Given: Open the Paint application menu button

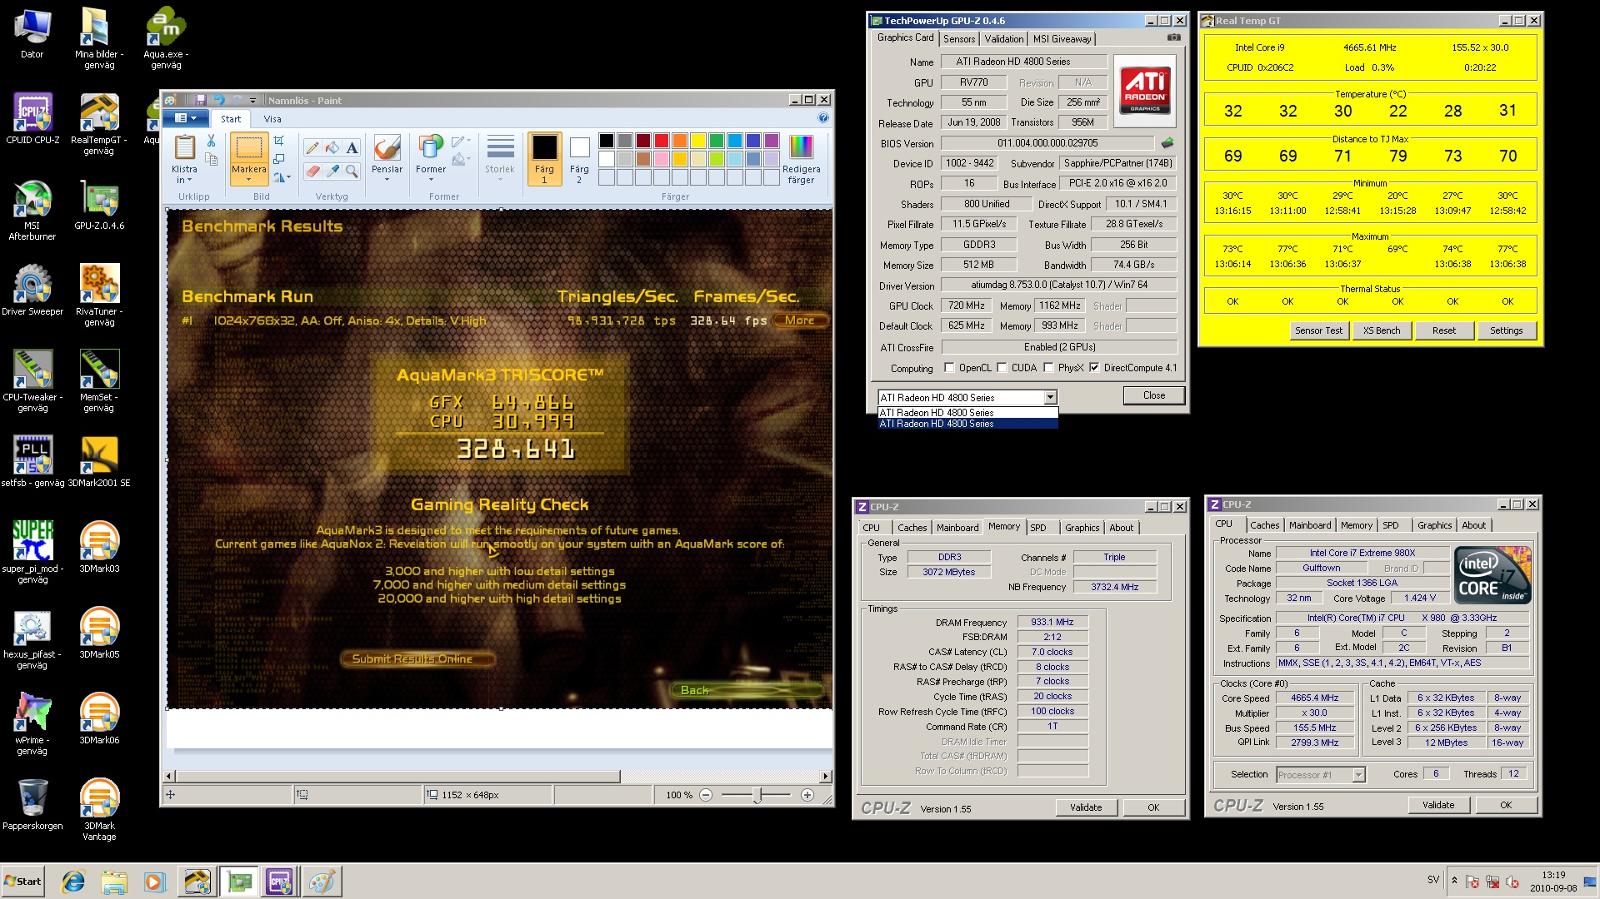Looking at the screenshot, I should click(186, 118).
